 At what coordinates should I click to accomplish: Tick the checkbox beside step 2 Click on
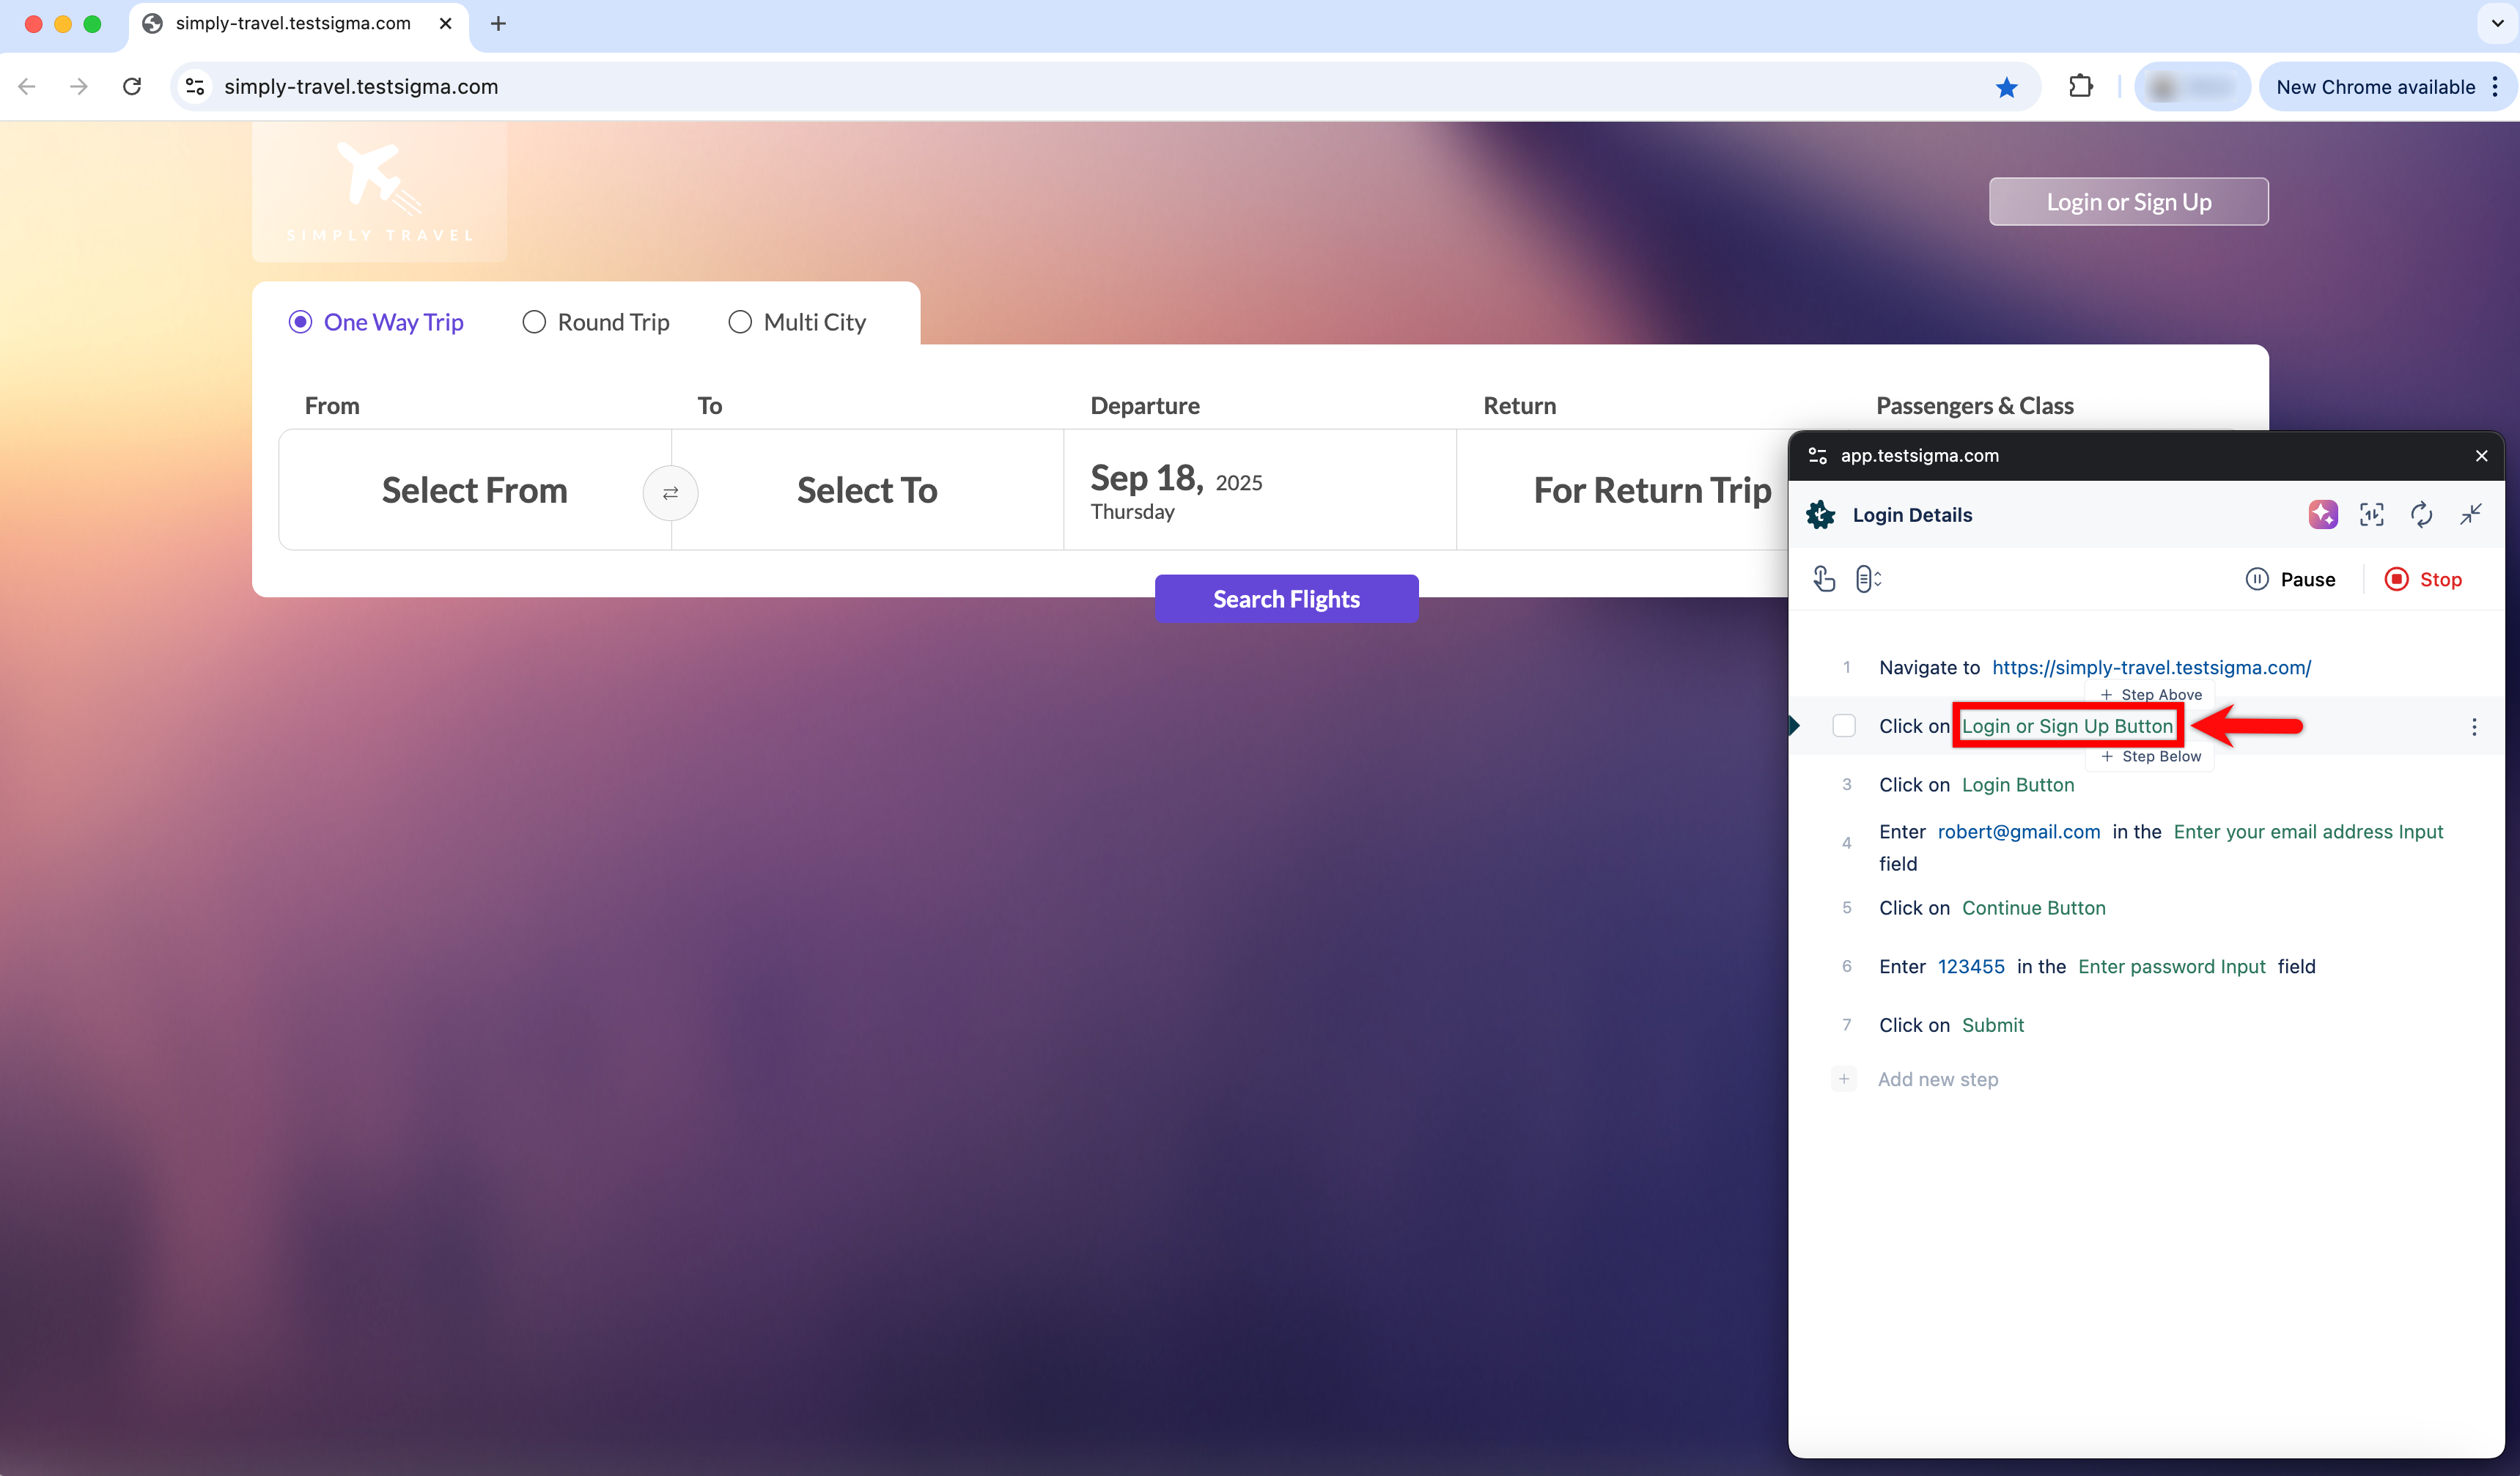(x=1844, y=725)
